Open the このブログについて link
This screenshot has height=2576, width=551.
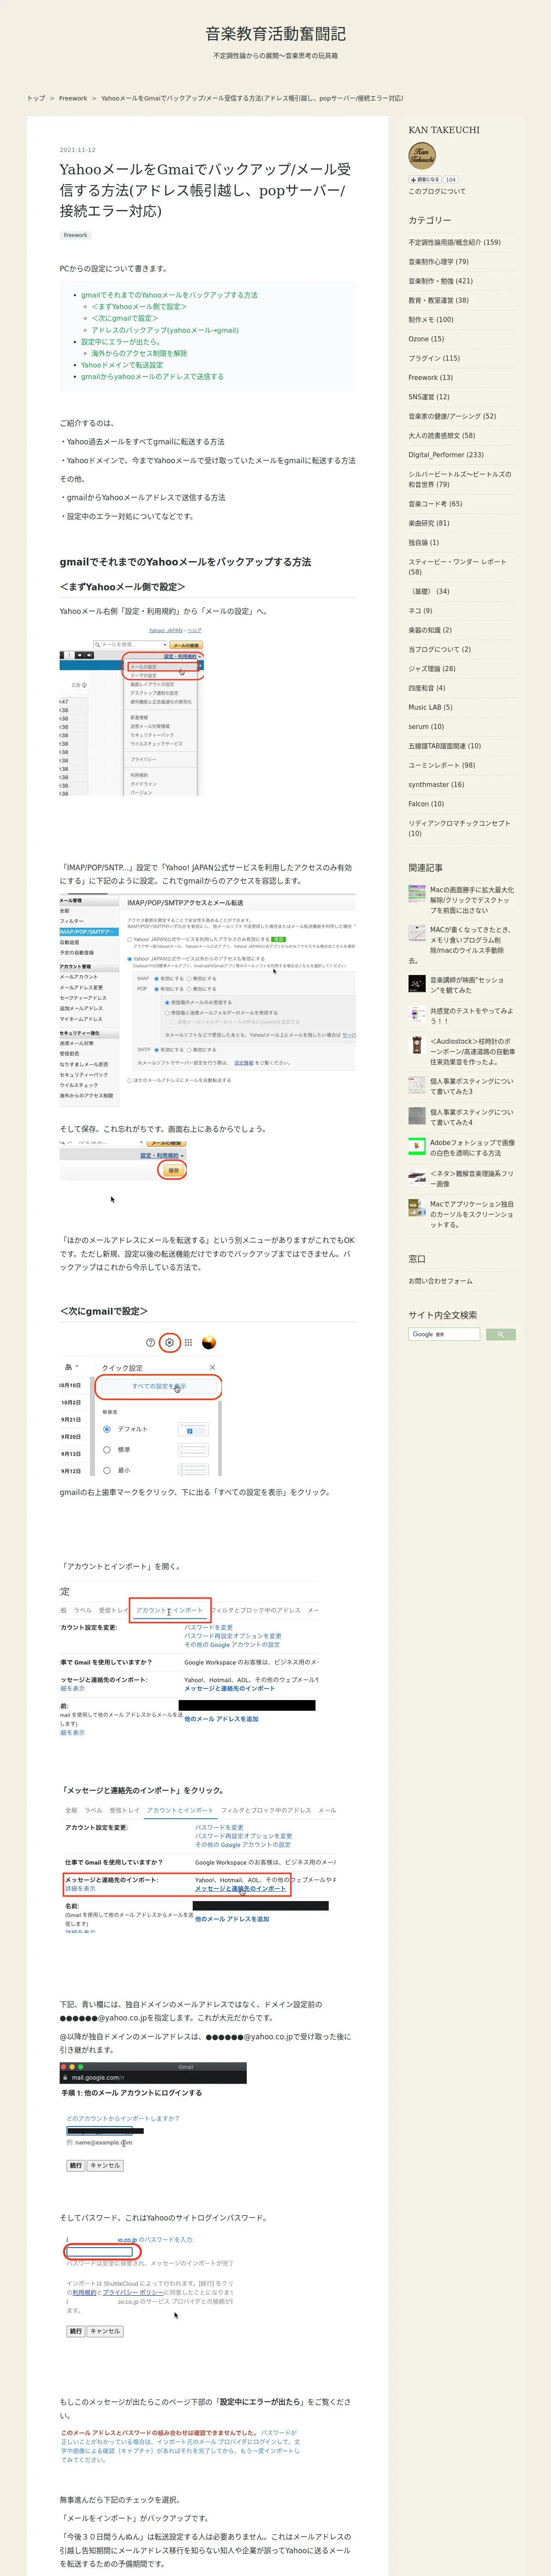[436, 191]
